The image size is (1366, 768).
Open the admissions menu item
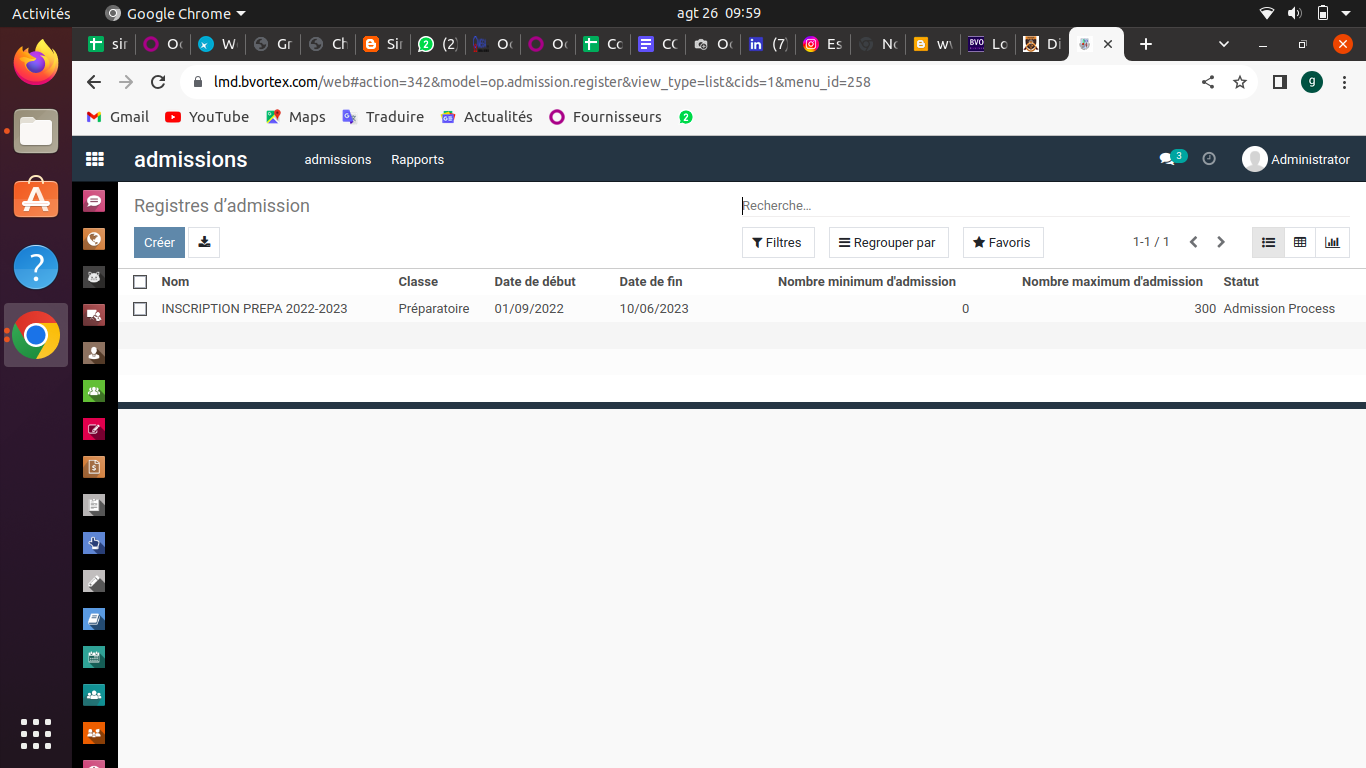(x=338, y=160)
